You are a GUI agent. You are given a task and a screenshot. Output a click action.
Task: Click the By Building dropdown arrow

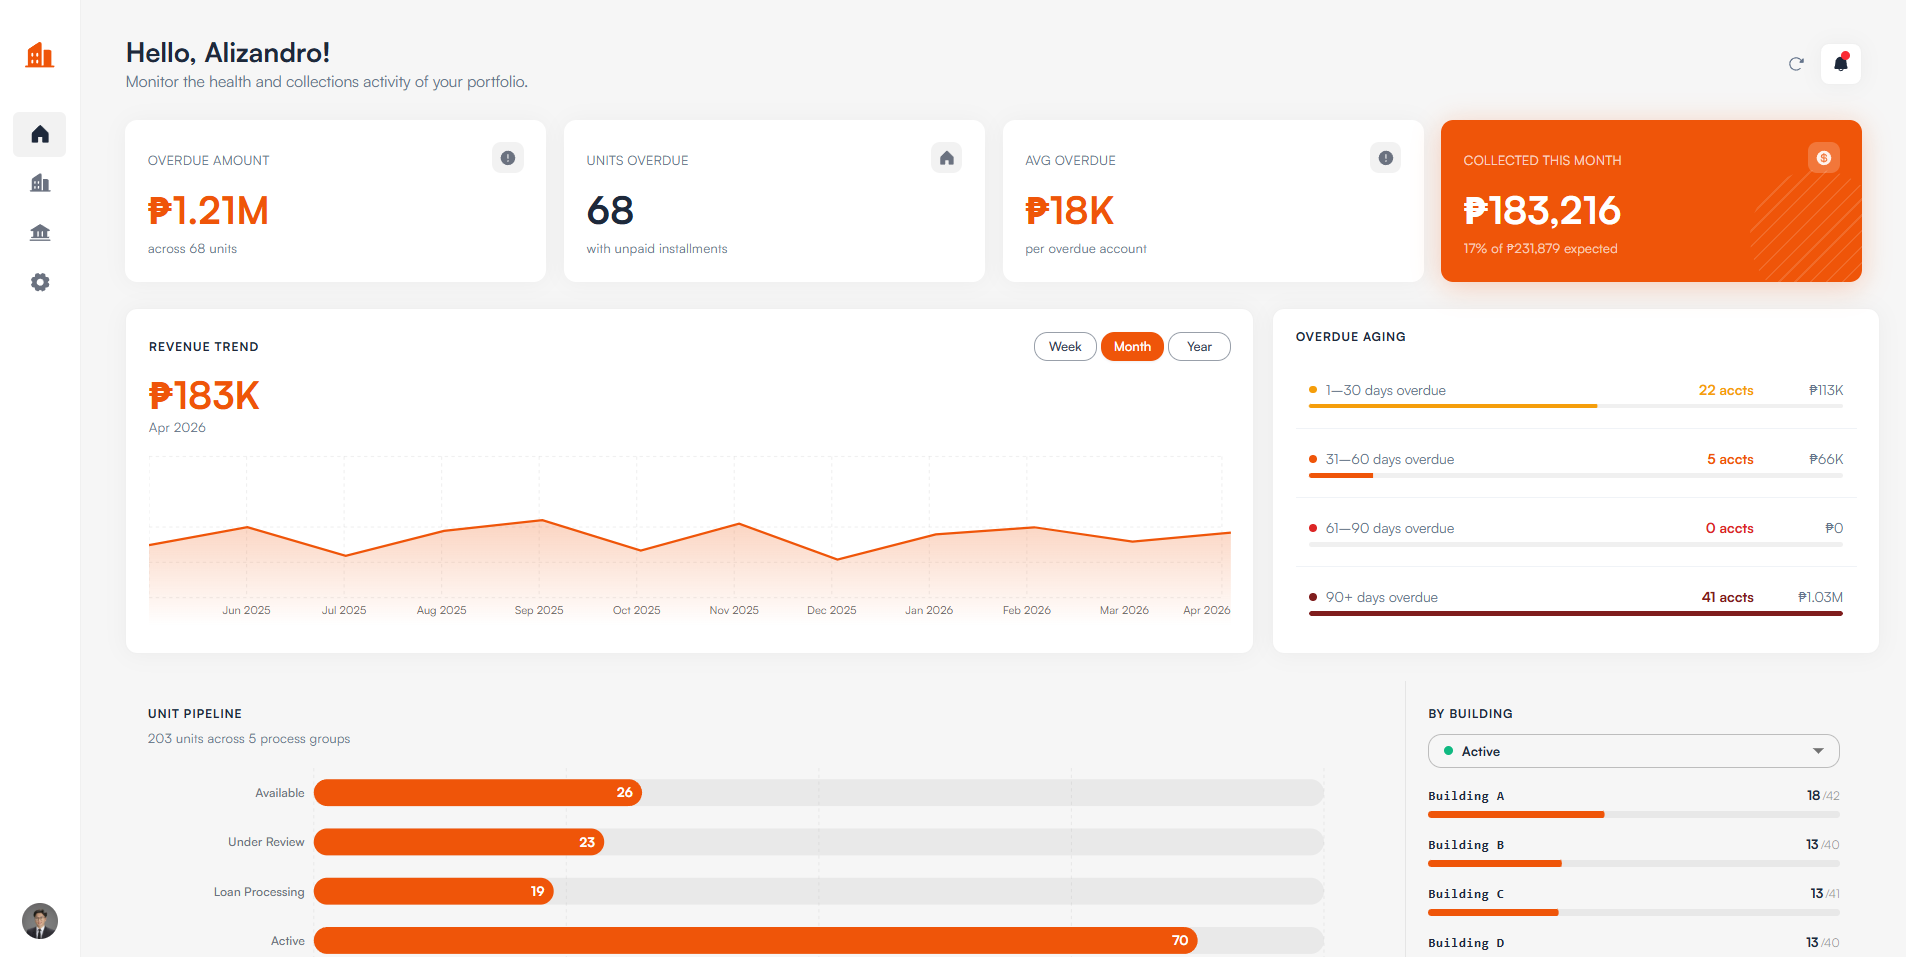click(x=1818, y=751)
